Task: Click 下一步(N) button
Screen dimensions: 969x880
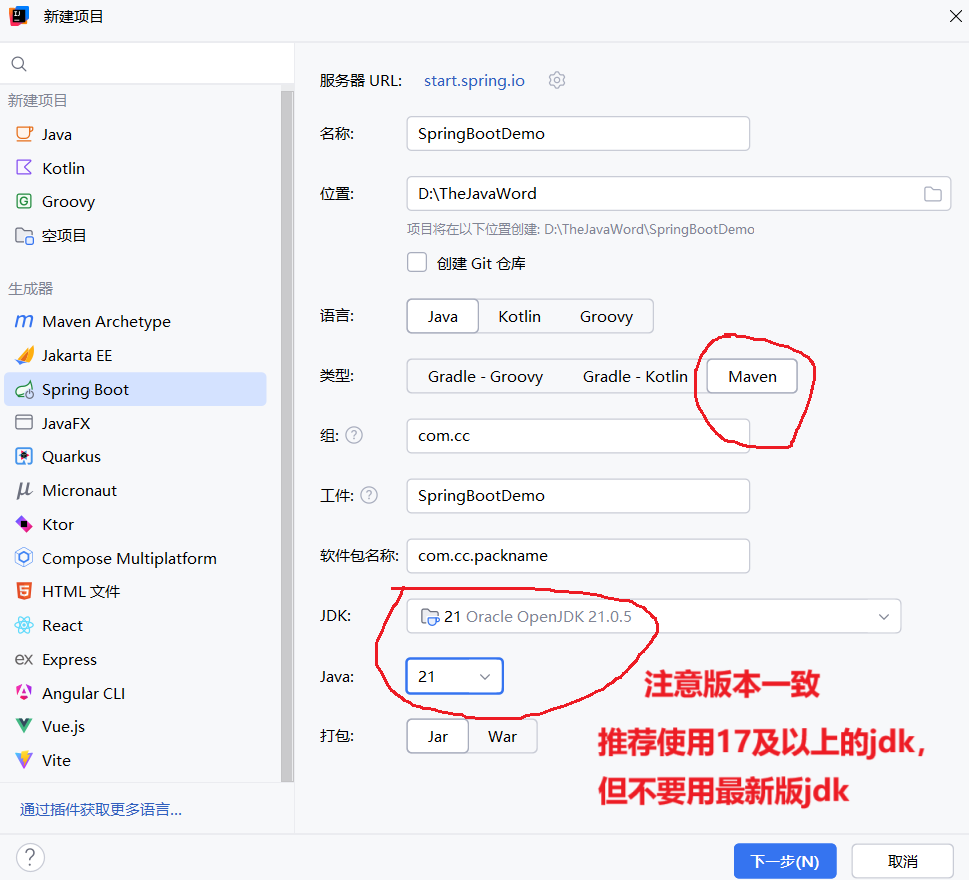Action: [x=785, y=861]
